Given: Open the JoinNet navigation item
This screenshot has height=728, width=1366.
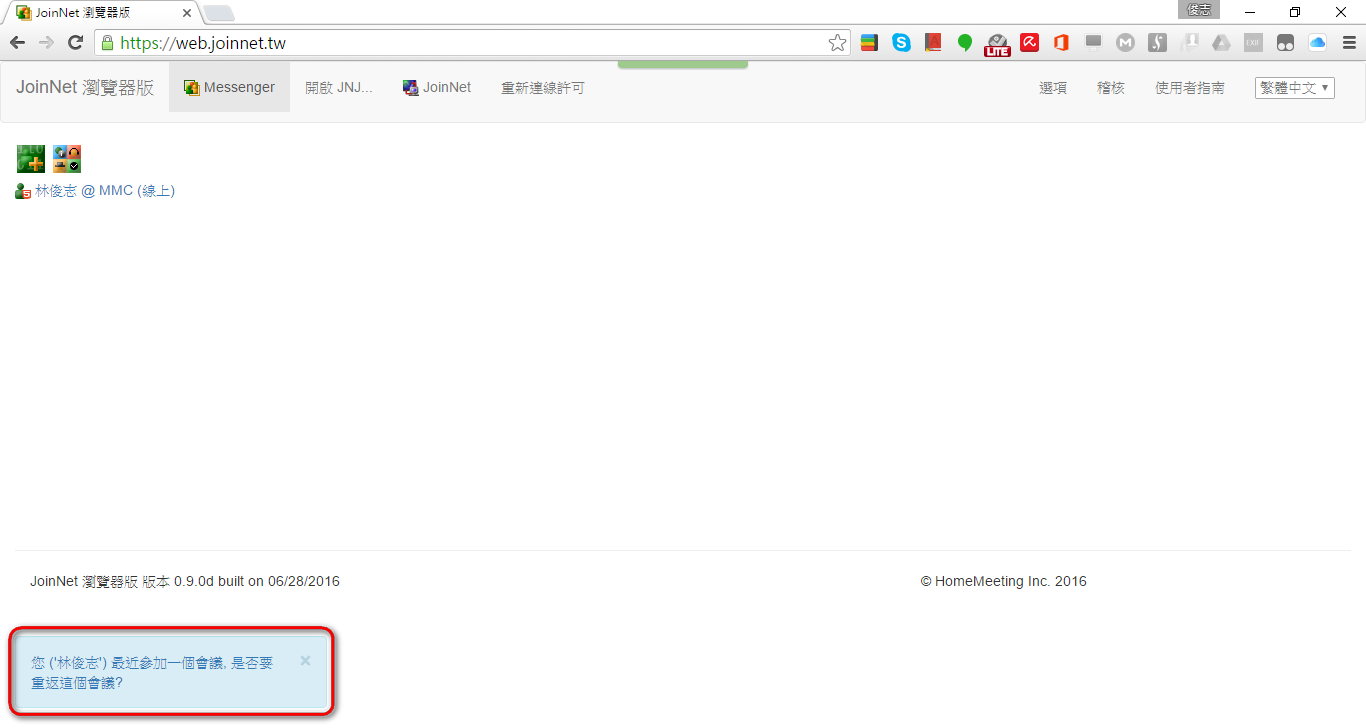Looking at the screenshot, I should pos(437,87).
